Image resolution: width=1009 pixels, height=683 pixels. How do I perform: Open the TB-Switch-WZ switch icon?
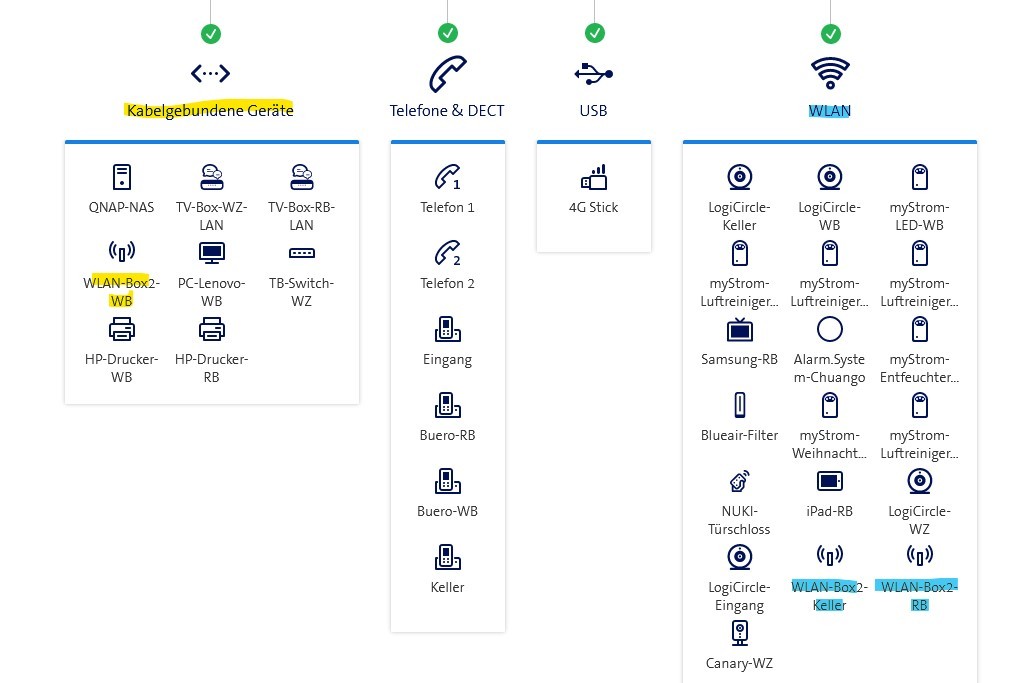click(301, 253)
